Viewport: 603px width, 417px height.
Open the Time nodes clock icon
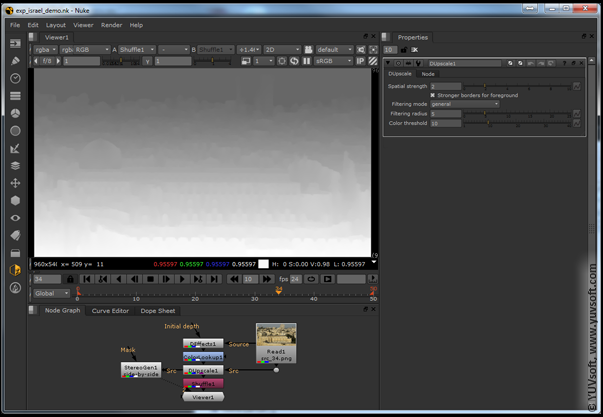click(x=15, y=78)
